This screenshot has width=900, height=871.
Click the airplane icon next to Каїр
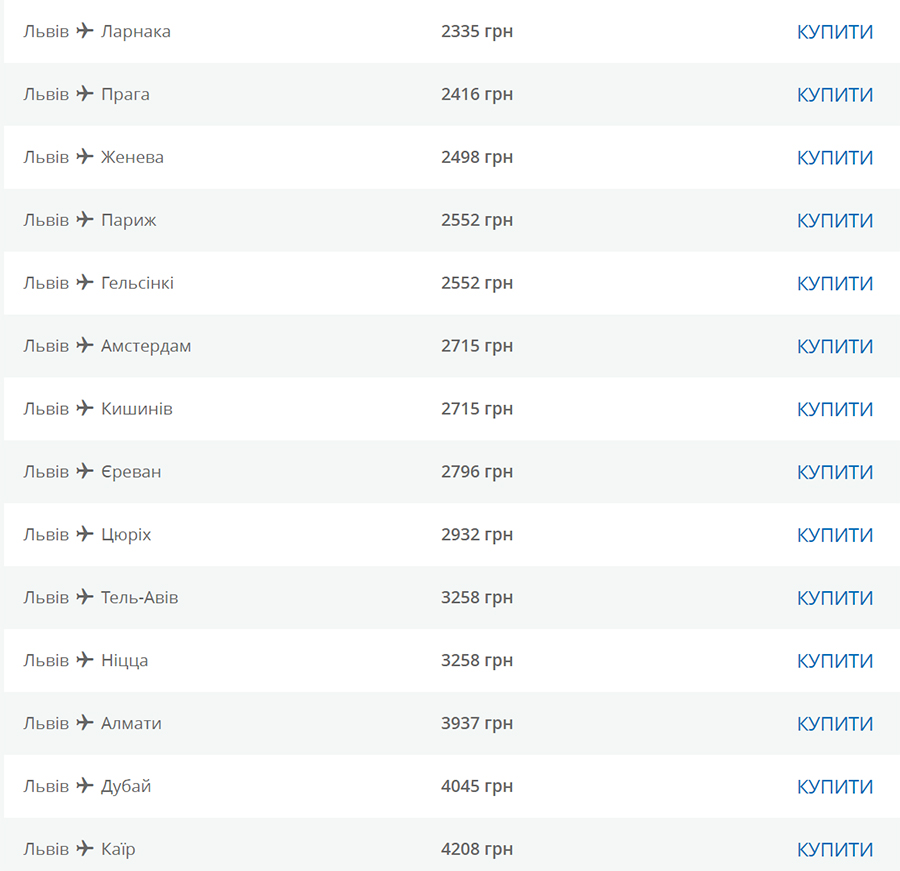coord(85,848)
